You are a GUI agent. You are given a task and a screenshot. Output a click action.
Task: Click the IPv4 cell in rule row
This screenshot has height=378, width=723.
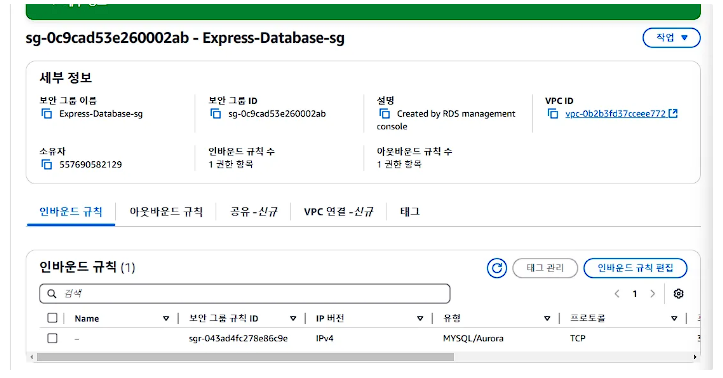click(325, 338)
